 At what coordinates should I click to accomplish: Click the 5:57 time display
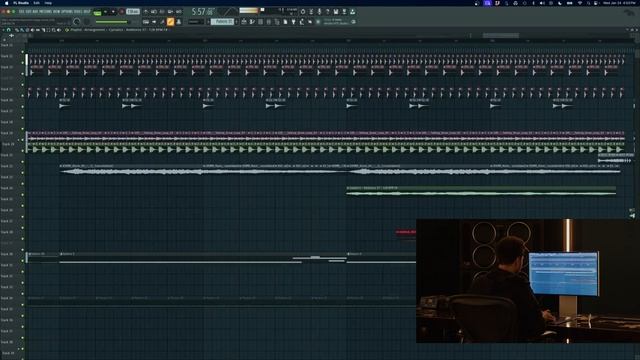click(203, 12)
